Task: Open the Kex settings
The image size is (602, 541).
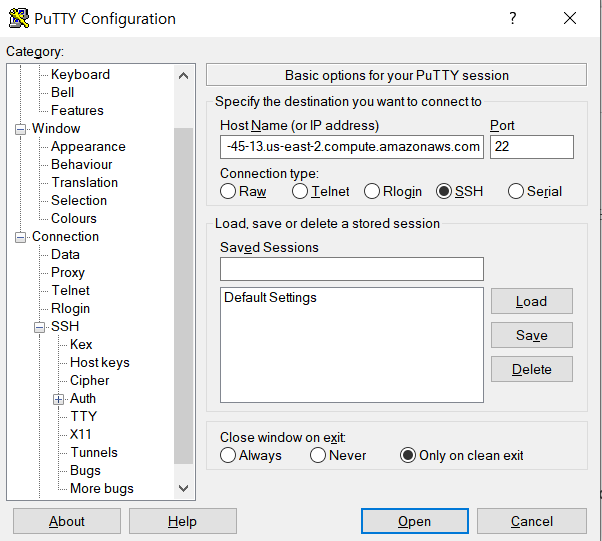Action: (x=81, y=344)
